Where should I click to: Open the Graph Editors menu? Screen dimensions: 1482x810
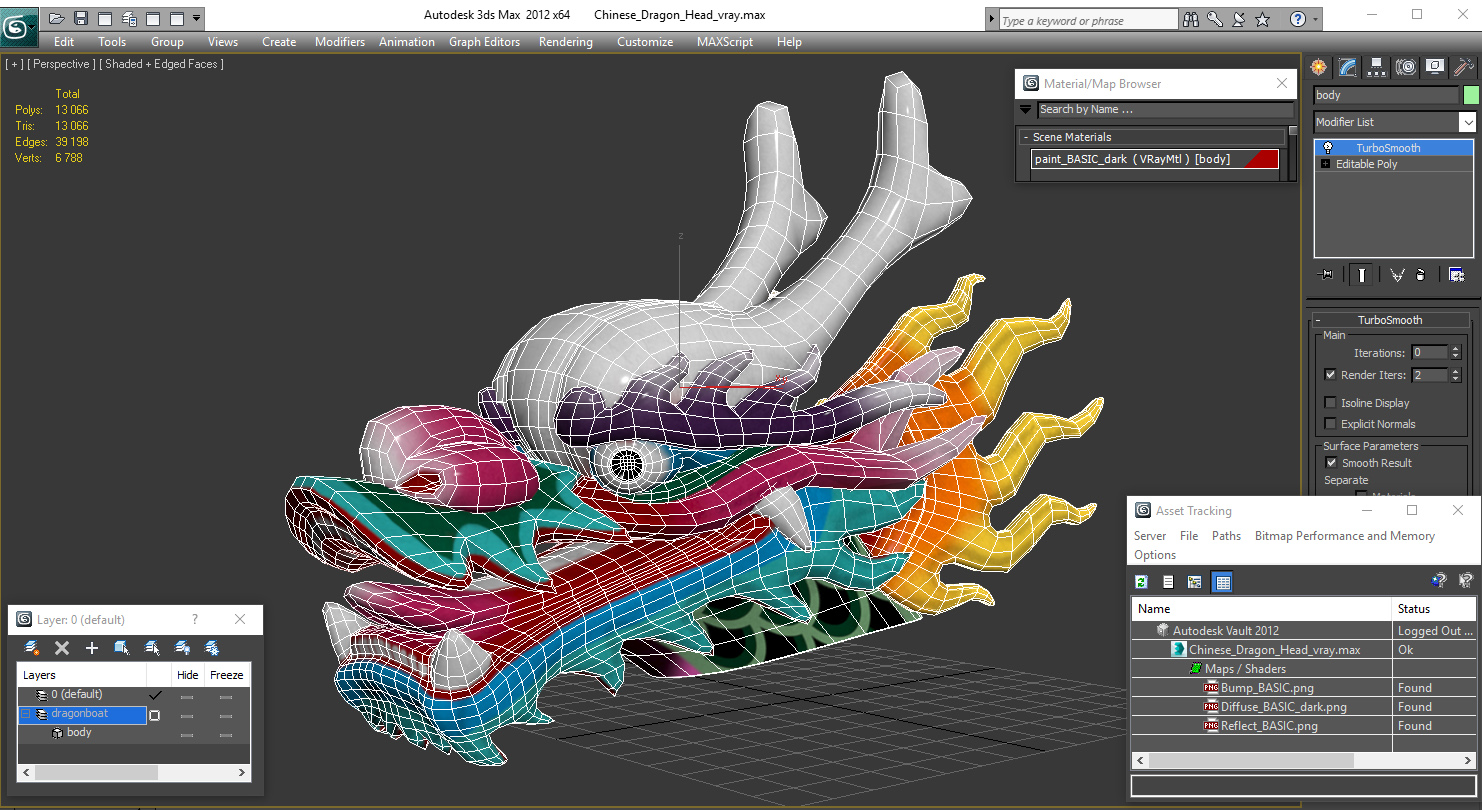[485, 42]
